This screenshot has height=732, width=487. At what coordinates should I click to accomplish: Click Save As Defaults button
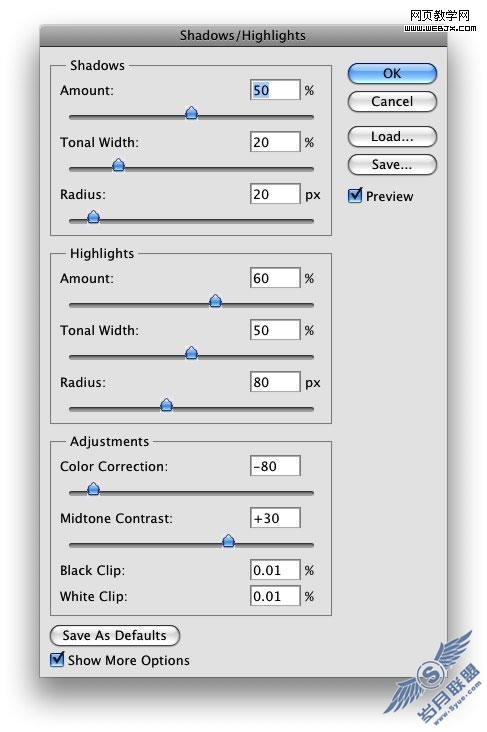[114, 635]
